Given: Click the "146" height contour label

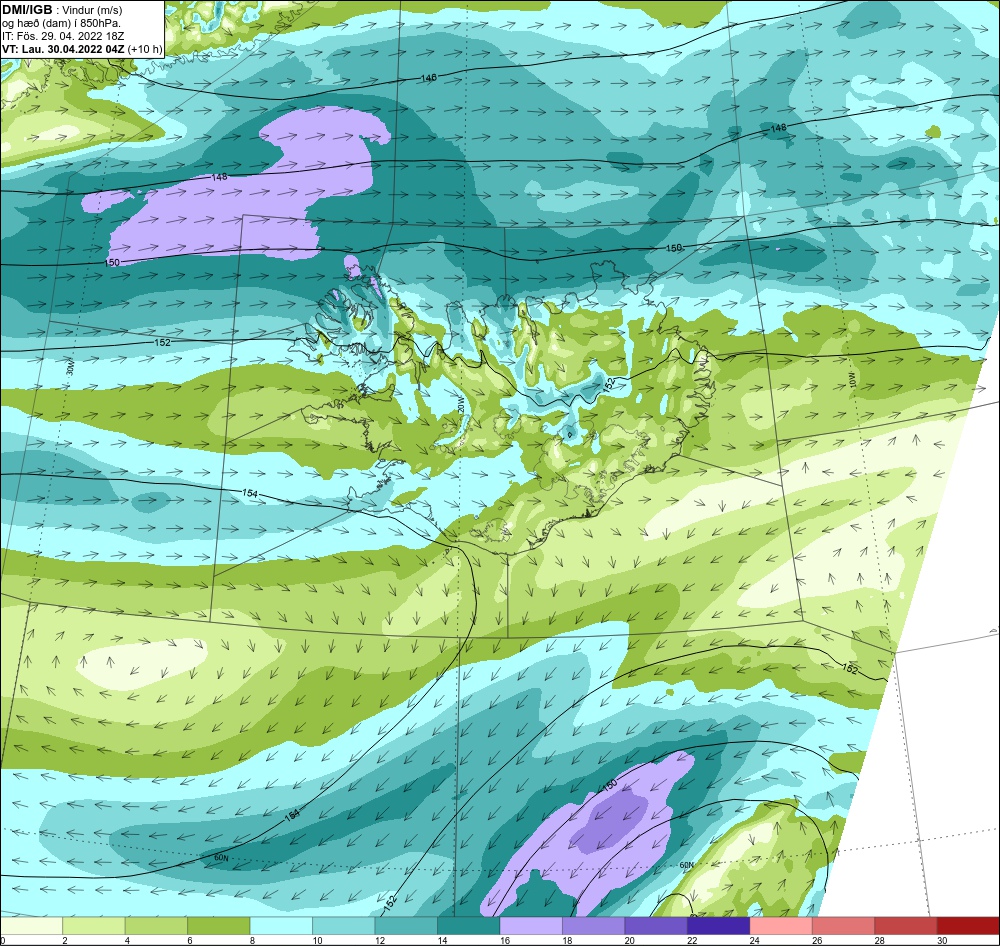Looking at the screenshot, I should tap(429, 78).
